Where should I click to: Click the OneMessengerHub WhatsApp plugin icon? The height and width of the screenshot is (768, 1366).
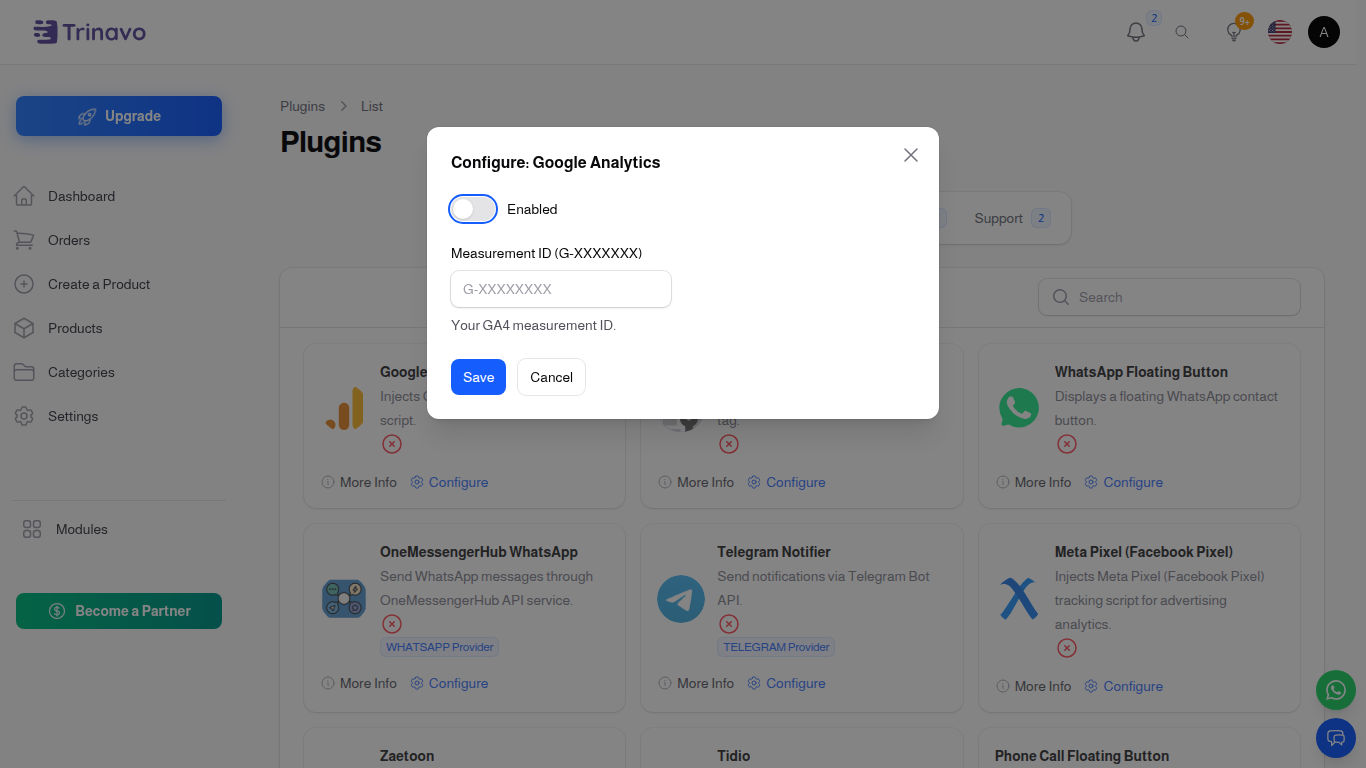point(344,599)
